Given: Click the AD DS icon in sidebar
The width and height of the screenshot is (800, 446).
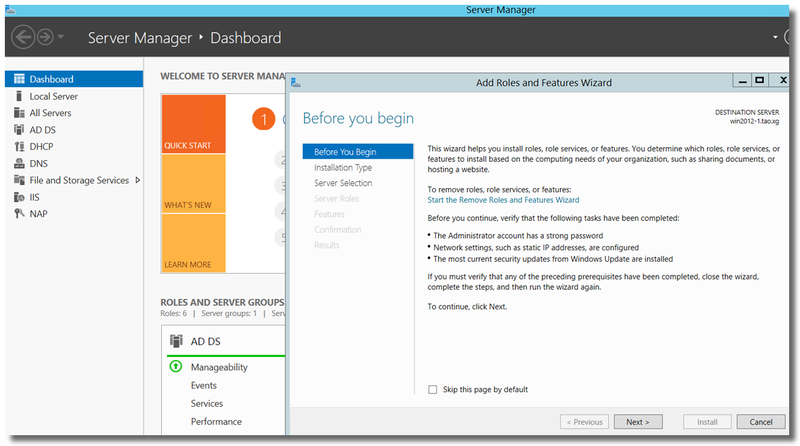Looking at the screenshot, I should click(19, 130).
